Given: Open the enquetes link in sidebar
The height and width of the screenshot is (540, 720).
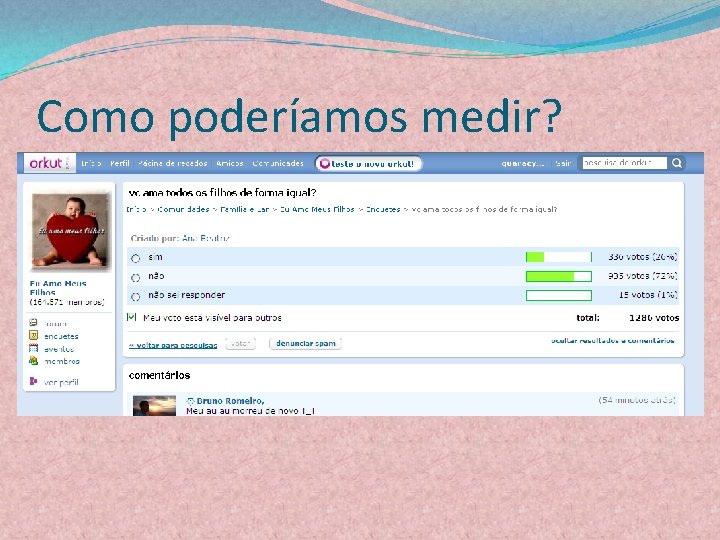Looking at the screenshot, I should click(61, 336).
